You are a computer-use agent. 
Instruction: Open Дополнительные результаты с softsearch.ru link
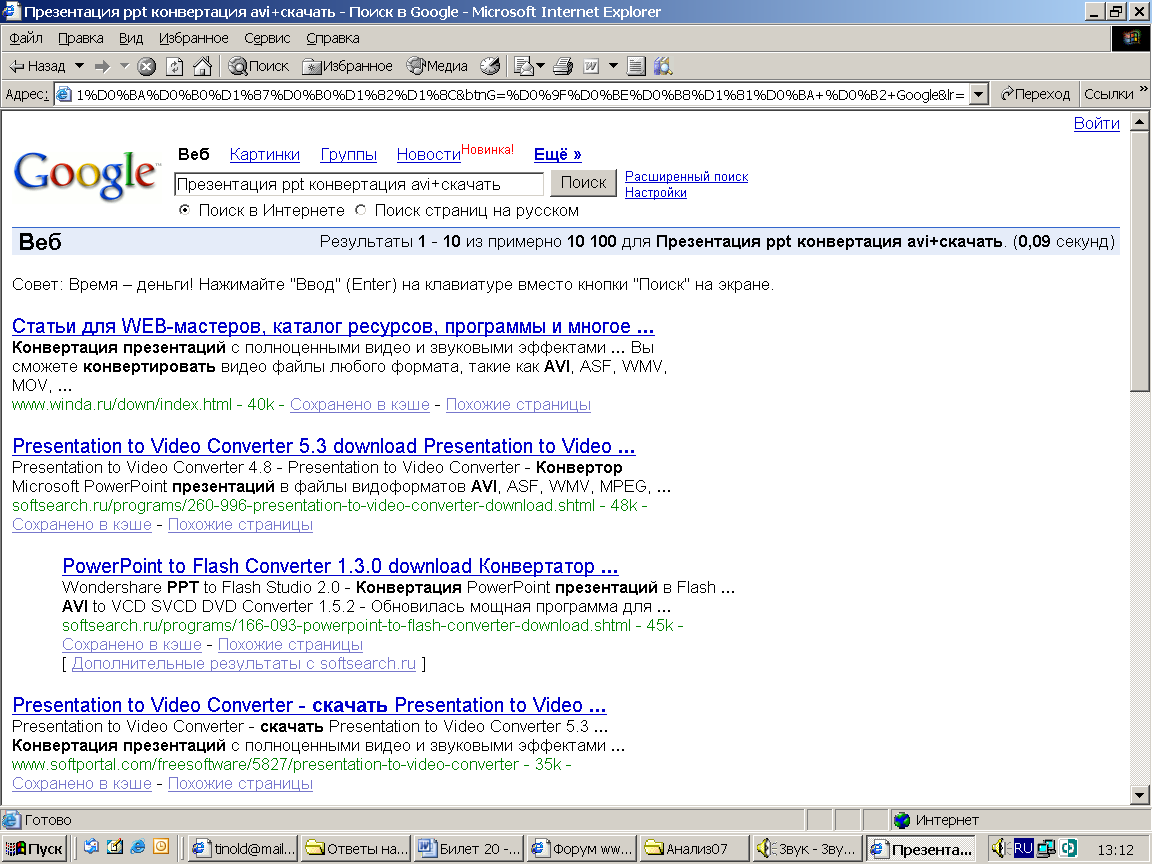244,663
